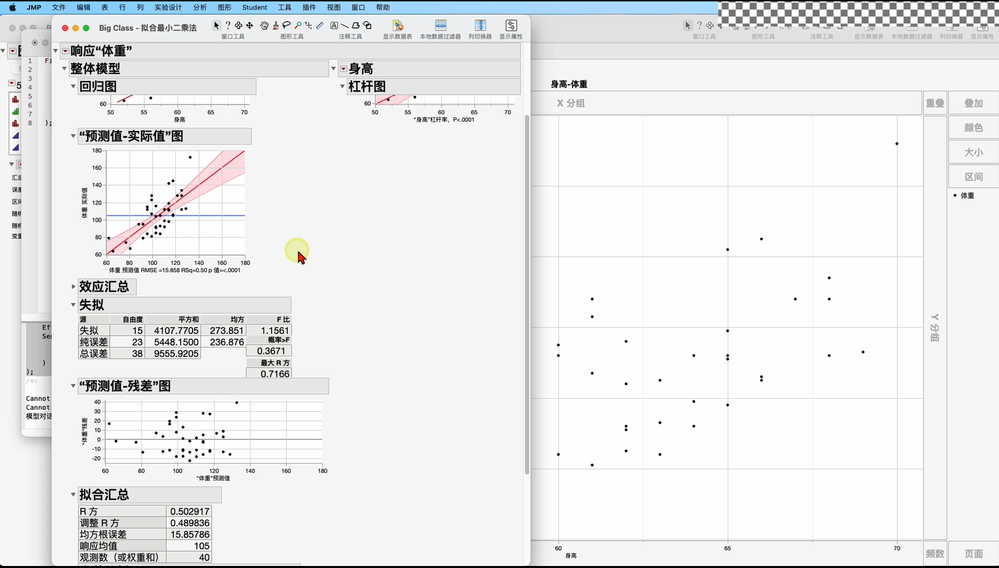Screen dimensions: 999x568
Task: Select the scroller move tool
Action: coord(249,25)
